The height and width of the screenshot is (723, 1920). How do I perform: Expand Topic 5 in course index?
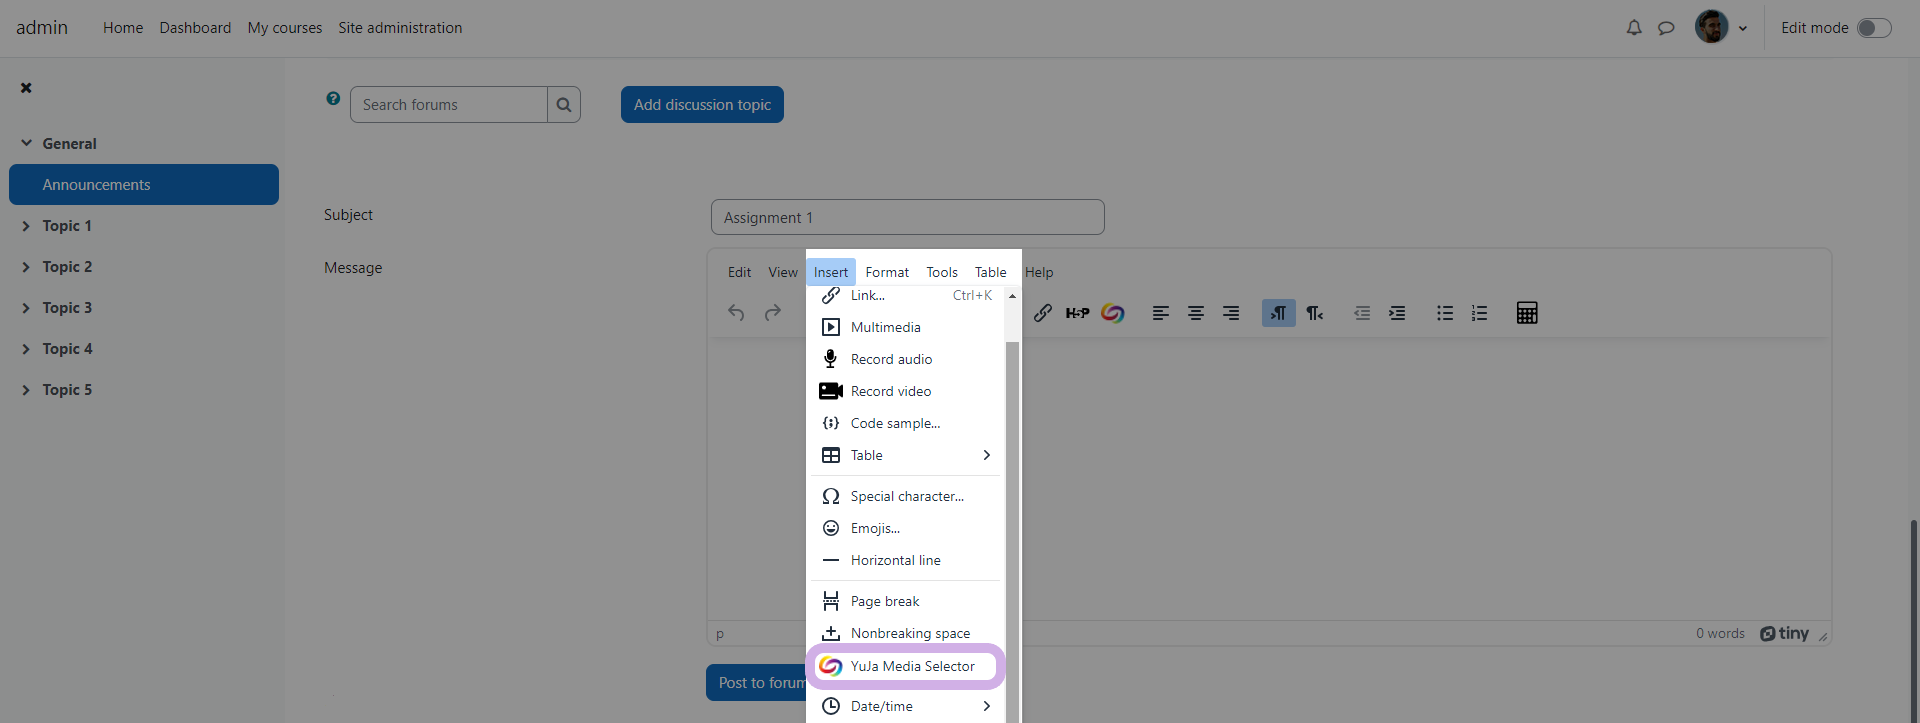[27, 390]
